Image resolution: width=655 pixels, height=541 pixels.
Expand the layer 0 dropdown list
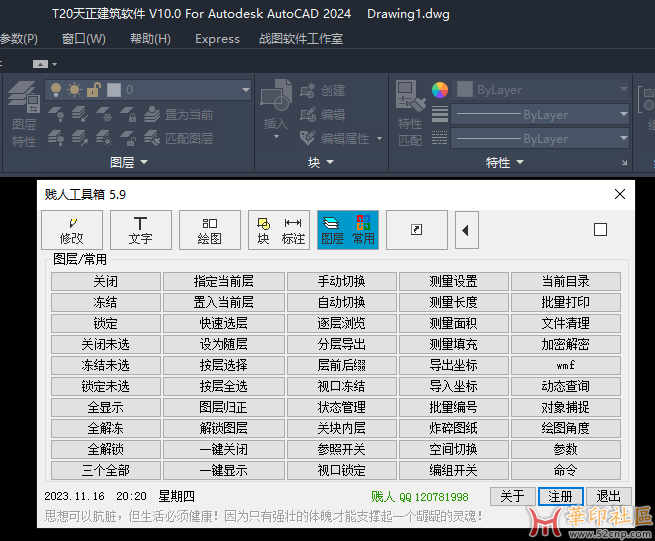[246, 90]
